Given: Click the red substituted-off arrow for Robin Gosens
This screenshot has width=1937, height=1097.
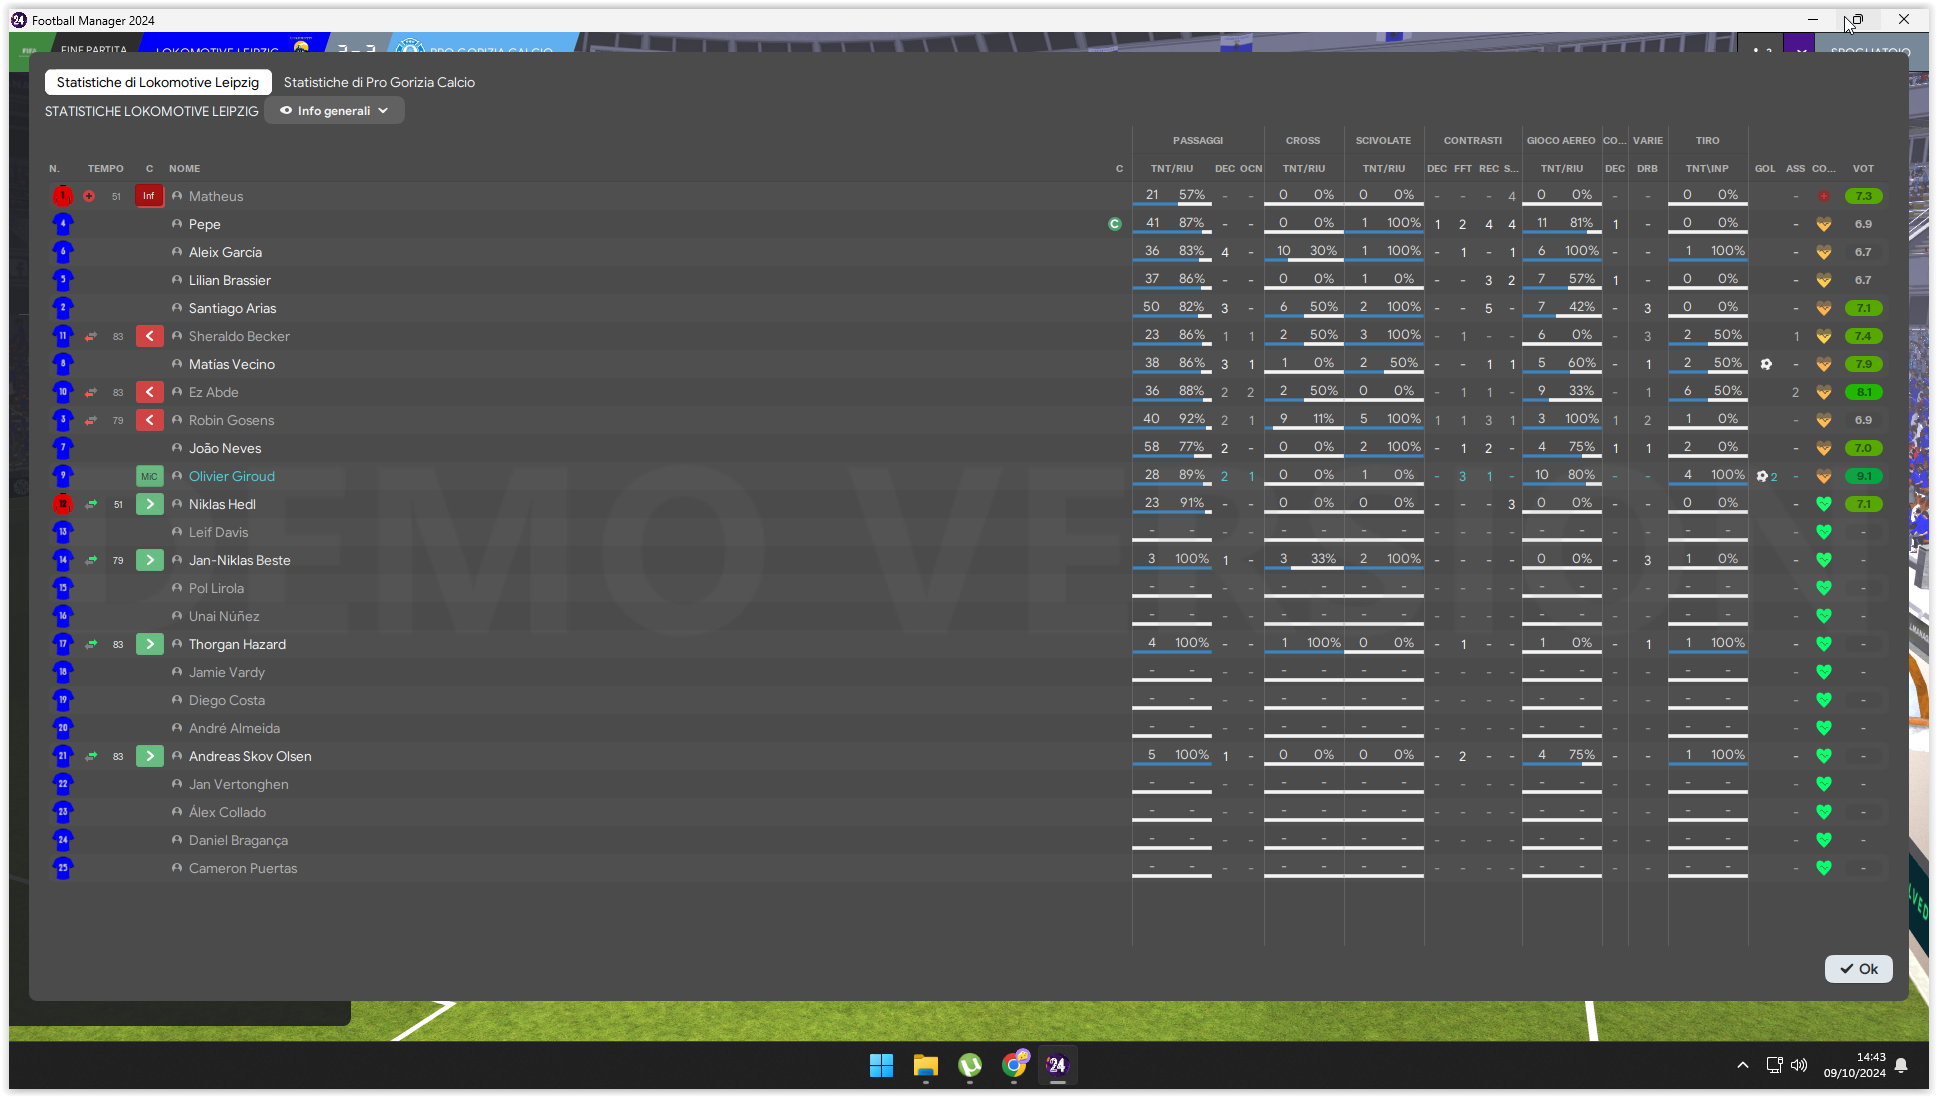Looking at the screenshot, I should tap(149, 420).
